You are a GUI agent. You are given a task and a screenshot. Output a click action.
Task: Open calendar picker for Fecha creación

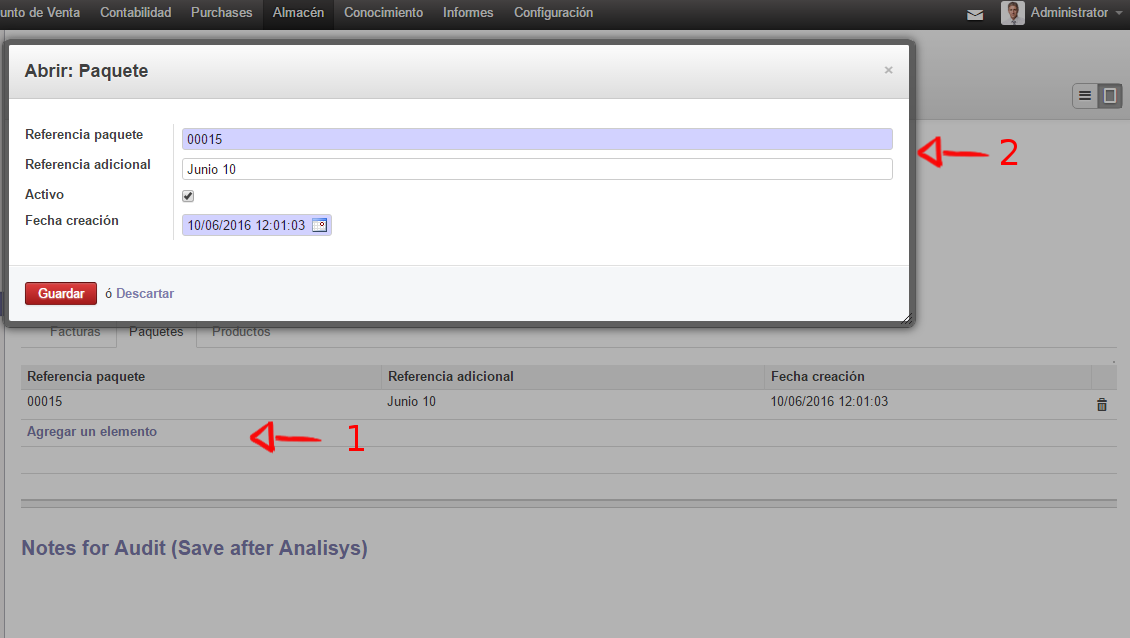pyautogui.click(x=319, y=225)
